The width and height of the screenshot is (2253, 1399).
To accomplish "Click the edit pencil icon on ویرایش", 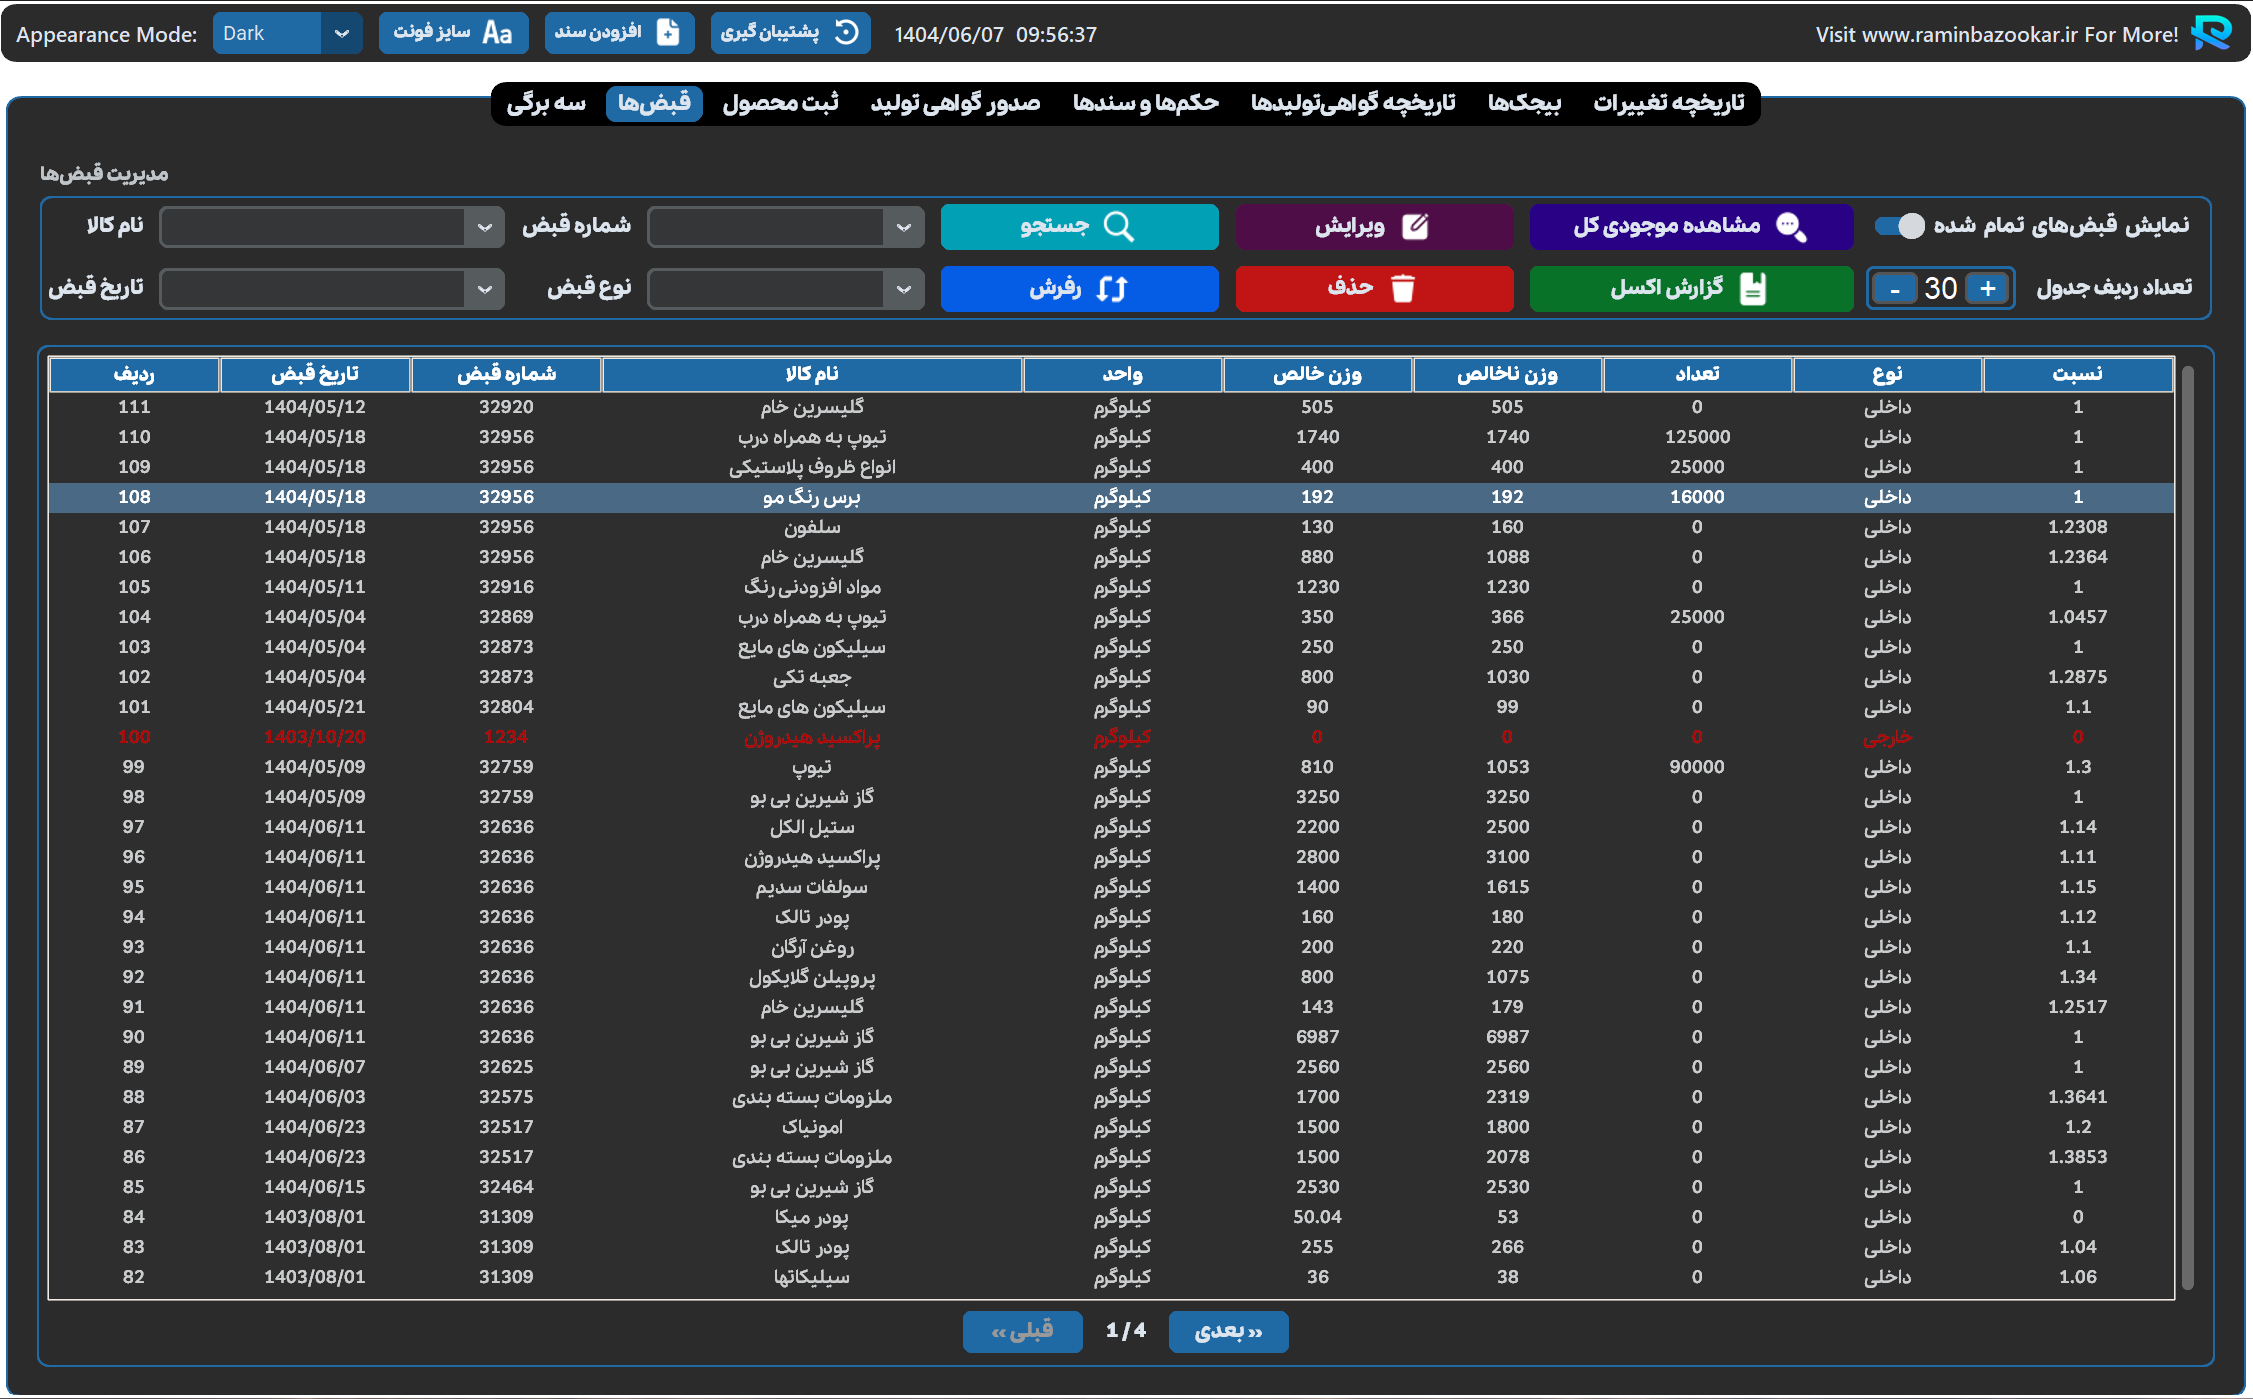I will [x=1415, y=227].
